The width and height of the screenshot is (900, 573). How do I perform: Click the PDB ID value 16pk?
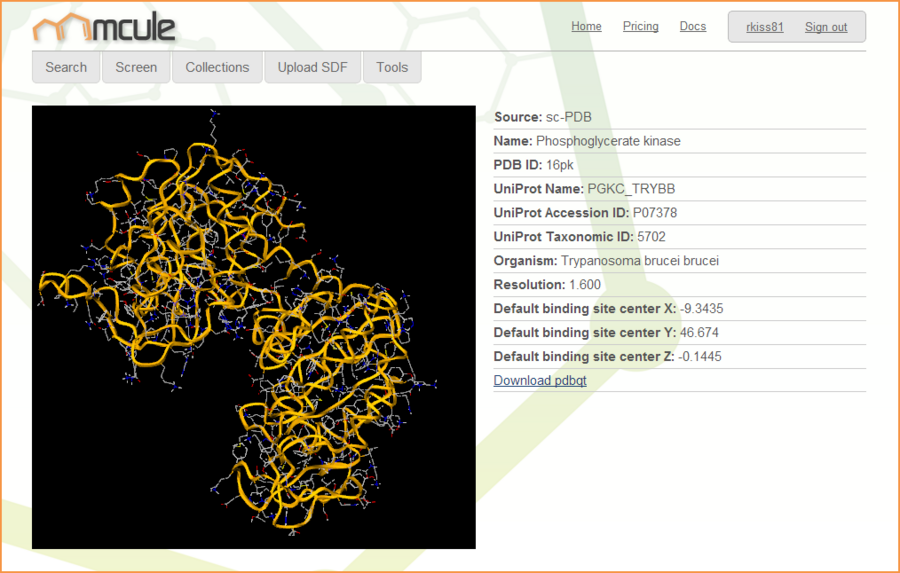(559, 165)
